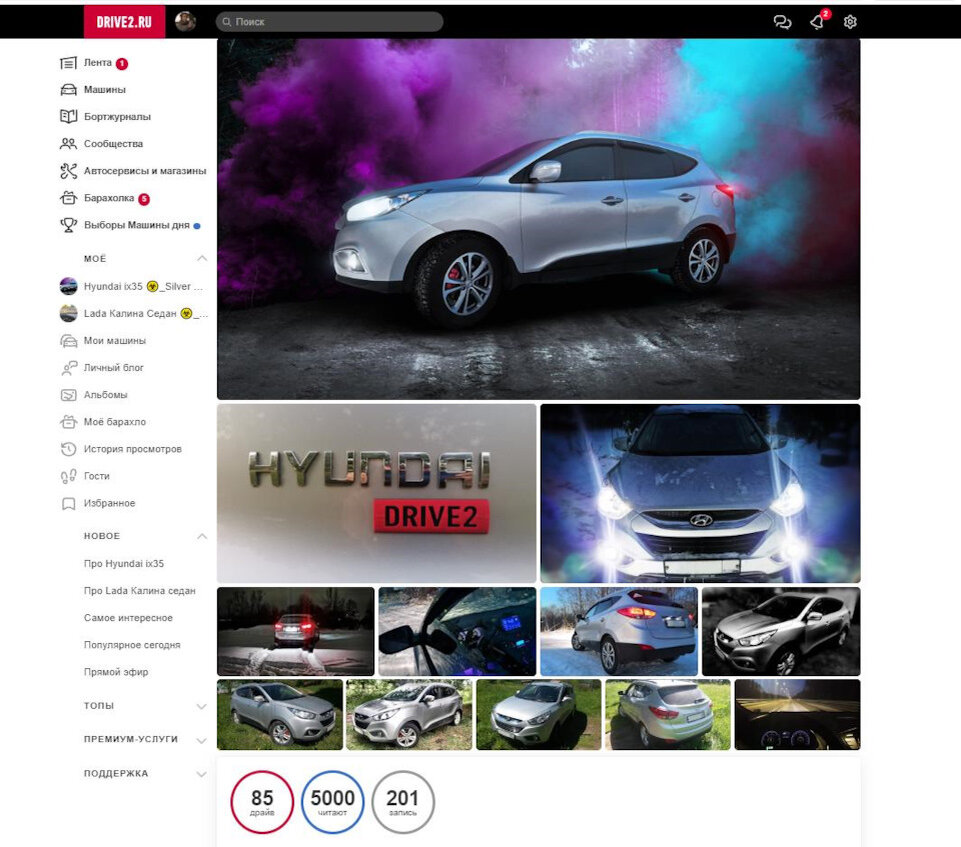The width and height of the screenshot is (961, 847).
Task: Click the 5000 читают counter
Action: pyautogui.click(x=332, y=802)
